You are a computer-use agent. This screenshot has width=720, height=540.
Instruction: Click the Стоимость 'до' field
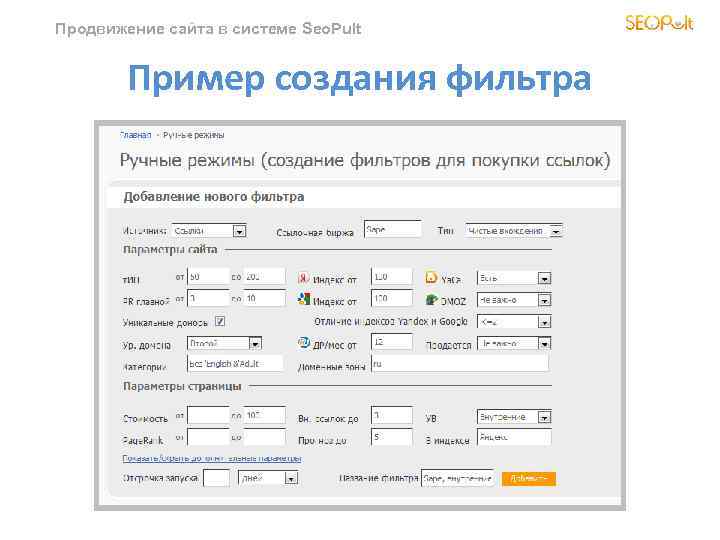[x=264, y=415]
